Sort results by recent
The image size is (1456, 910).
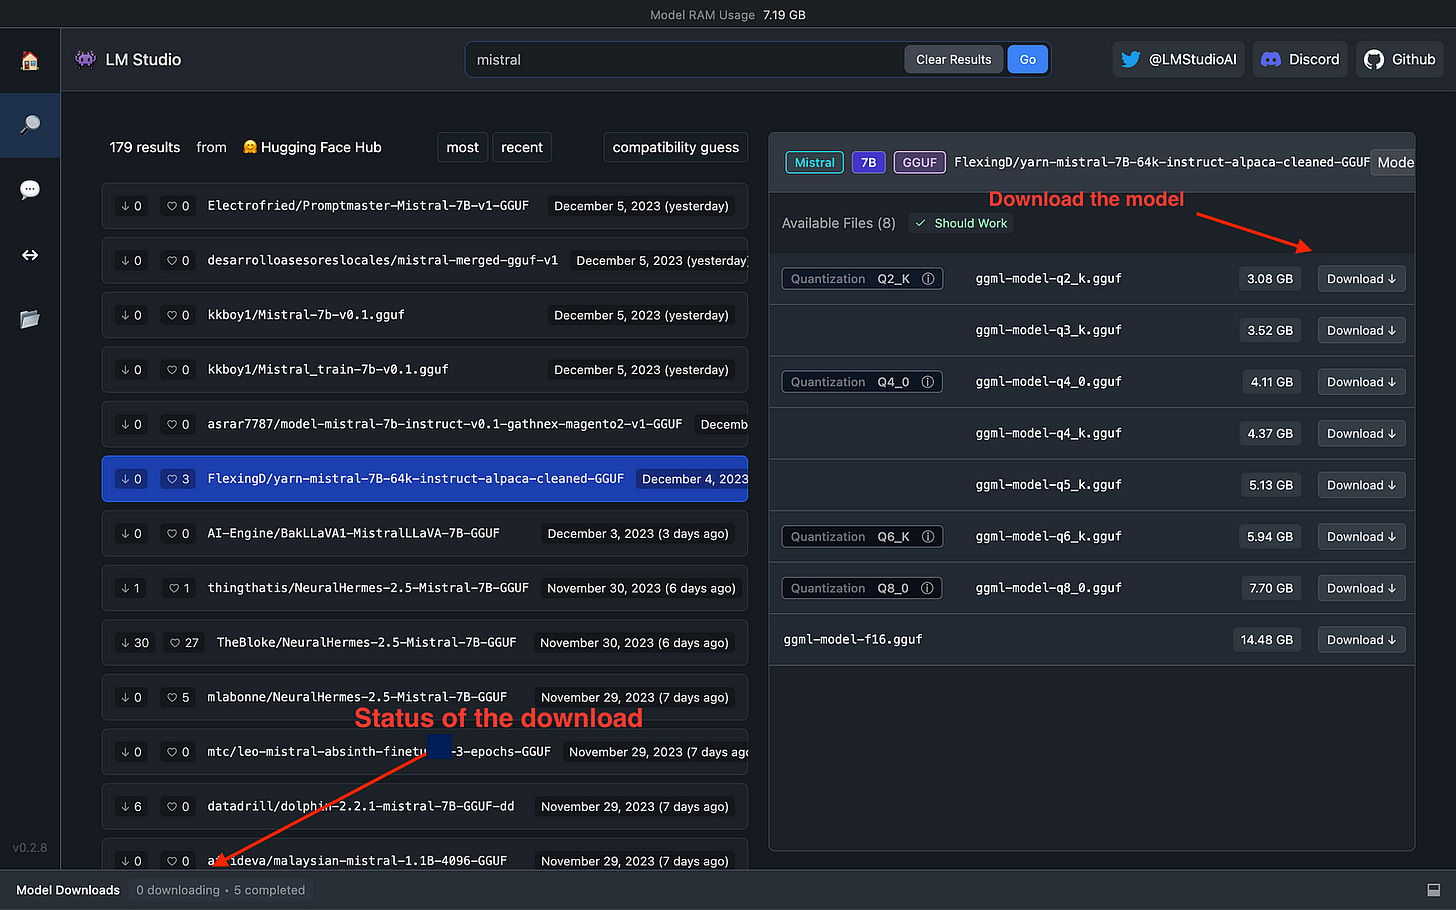[x=522, y=147]
